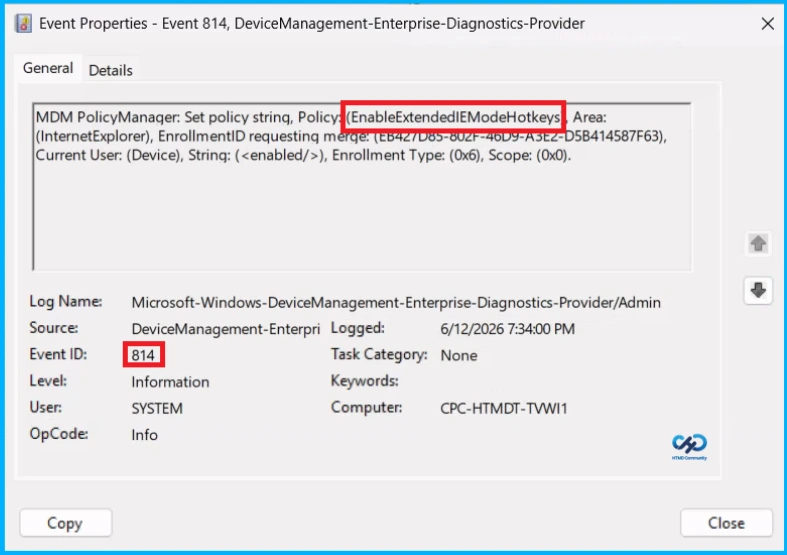
Task: Switch to the Details tab
Action: click(110, 70)
